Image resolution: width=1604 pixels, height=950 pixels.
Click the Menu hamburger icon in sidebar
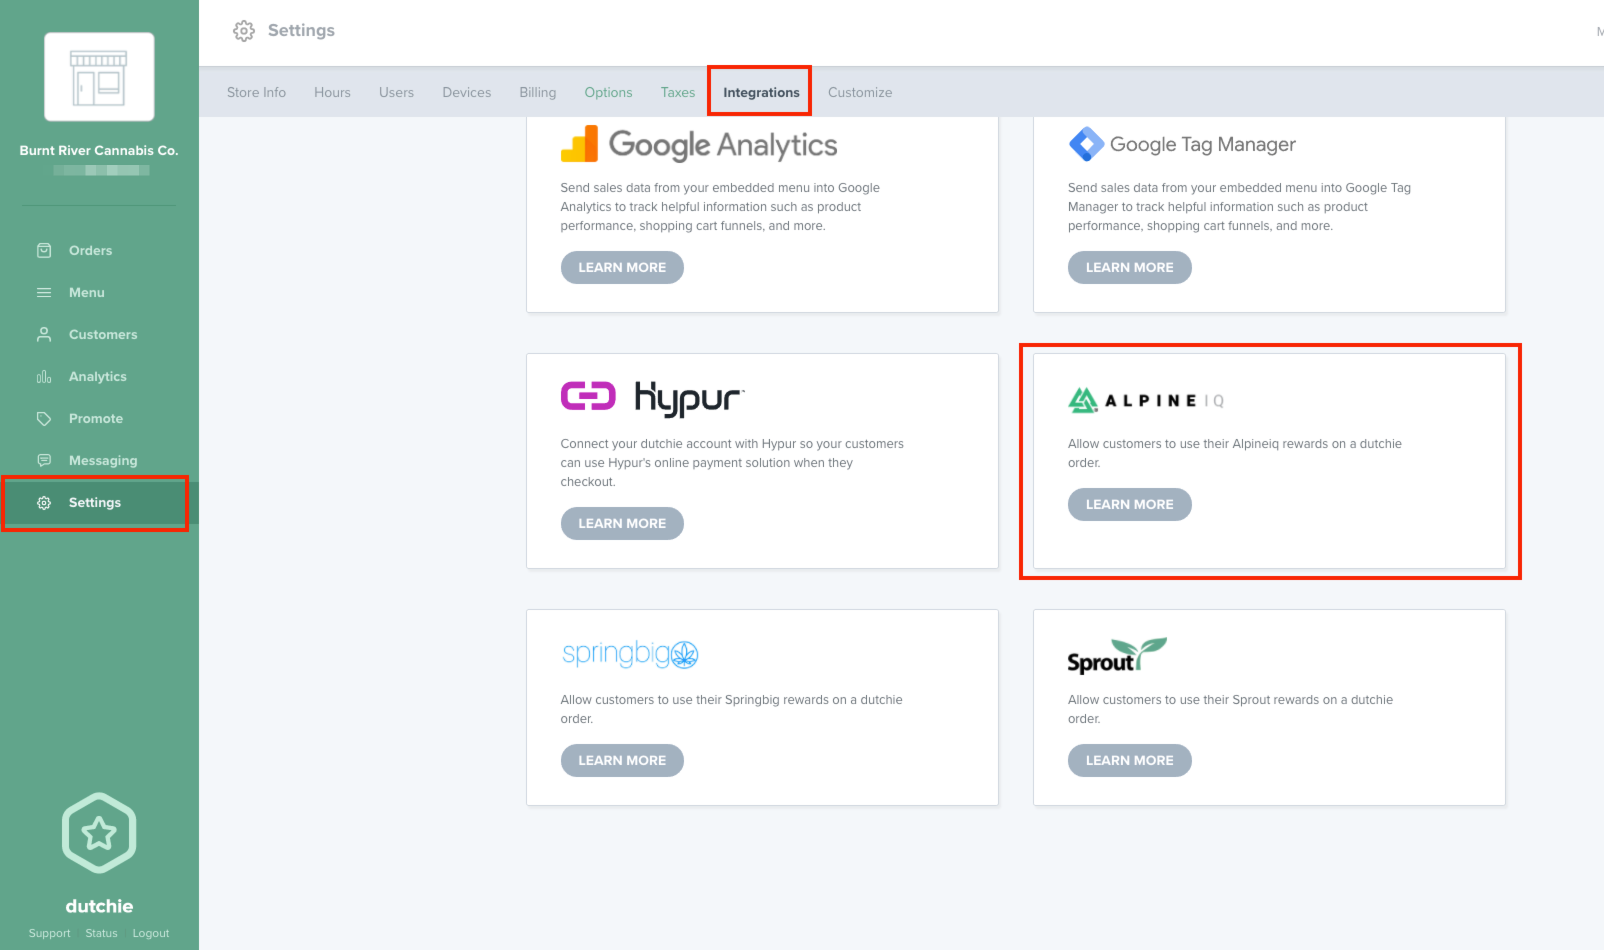(44, 293)
